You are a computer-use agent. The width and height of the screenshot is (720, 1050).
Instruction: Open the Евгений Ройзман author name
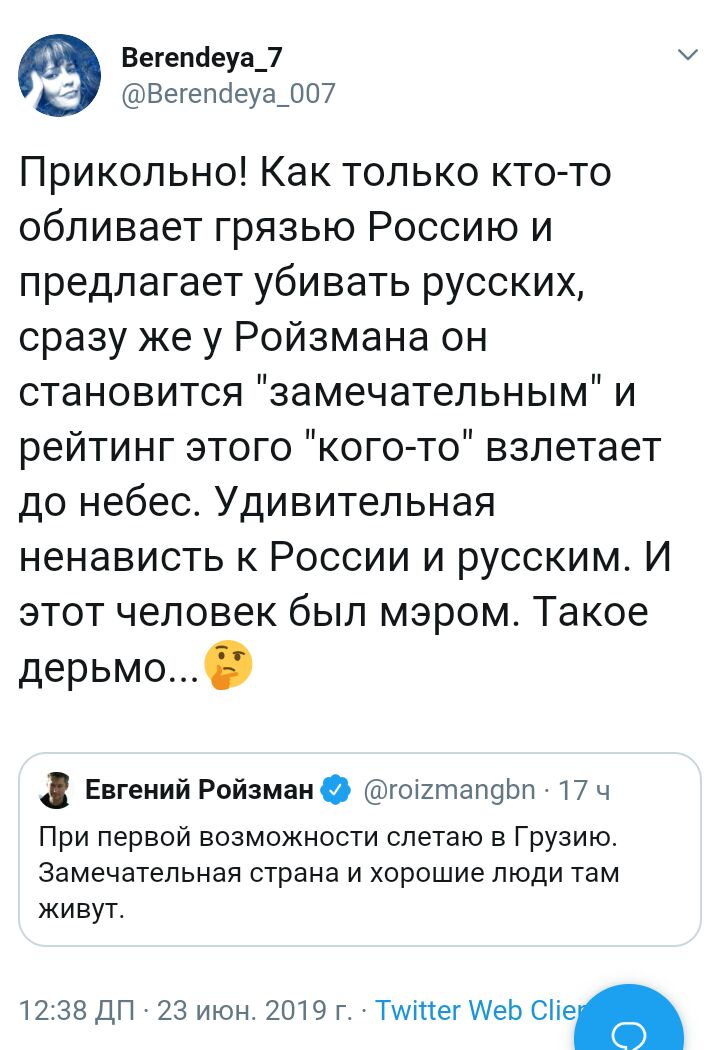[199, 790]
